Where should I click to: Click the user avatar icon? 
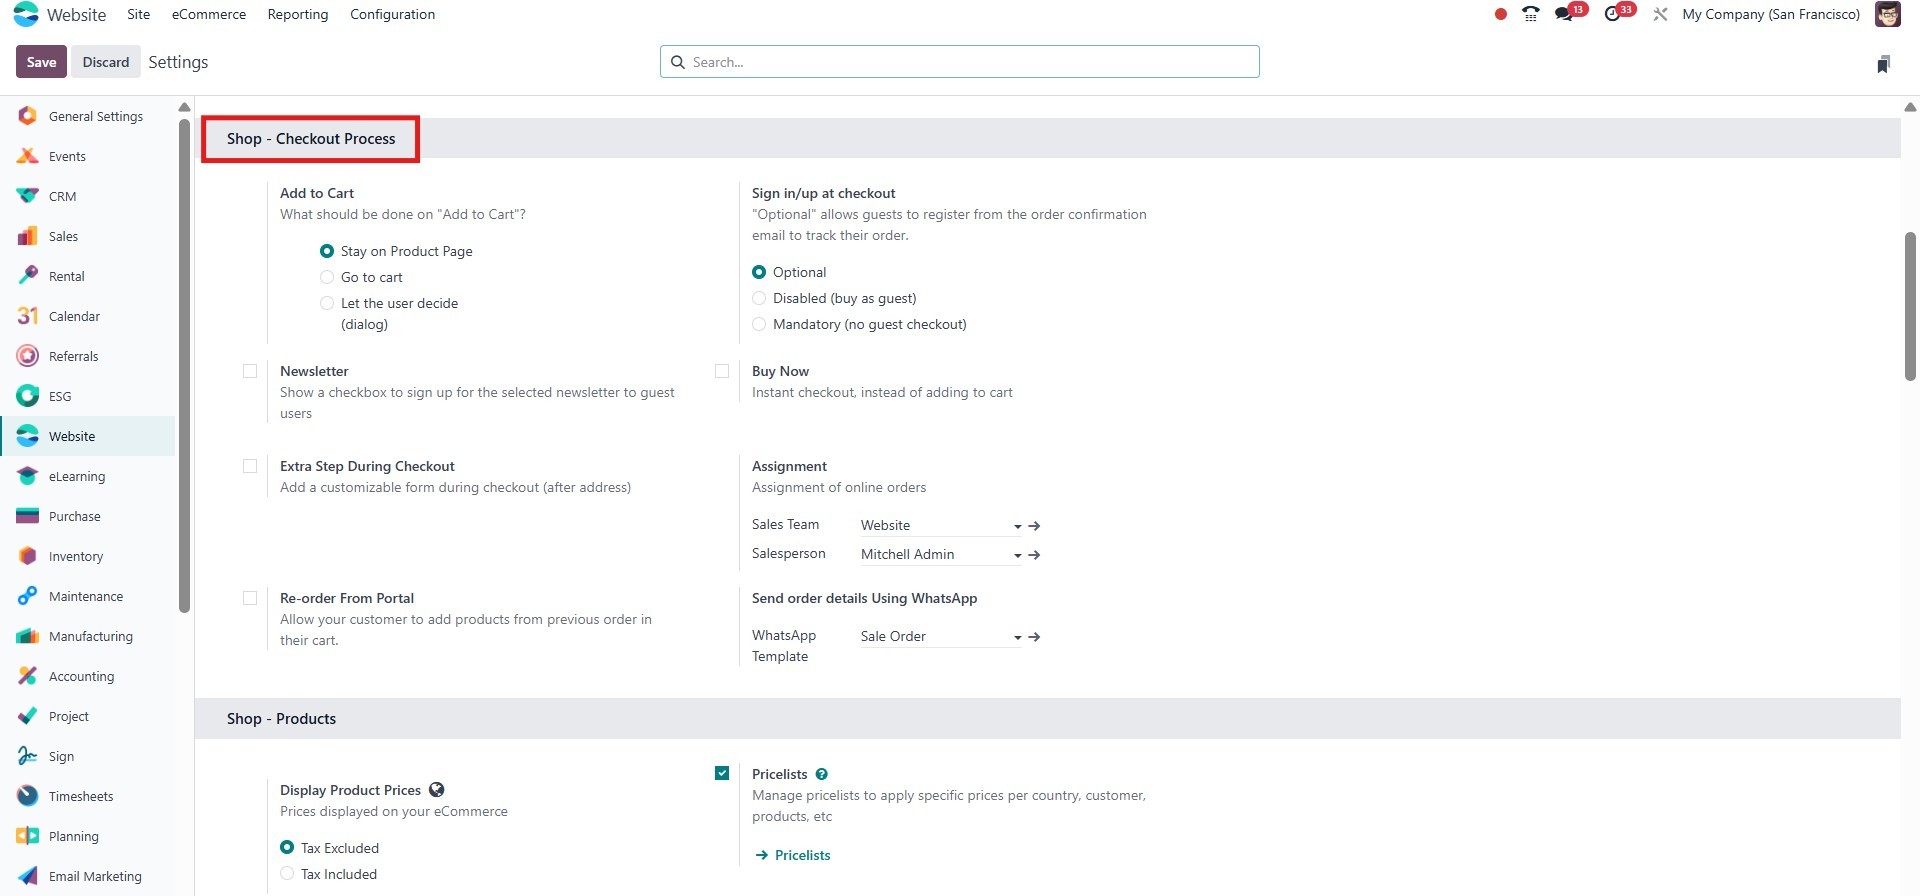pos(1887,15)
